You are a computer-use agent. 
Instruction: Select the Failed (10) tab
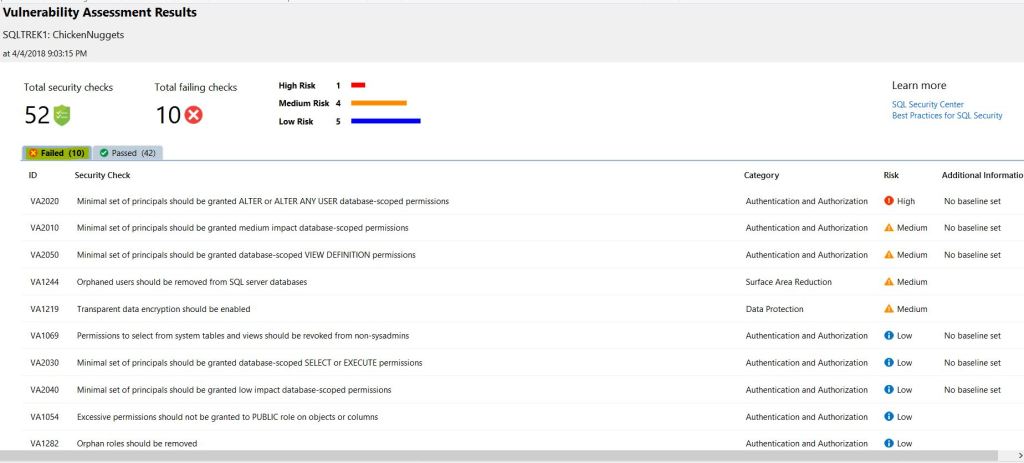point(56,153)
